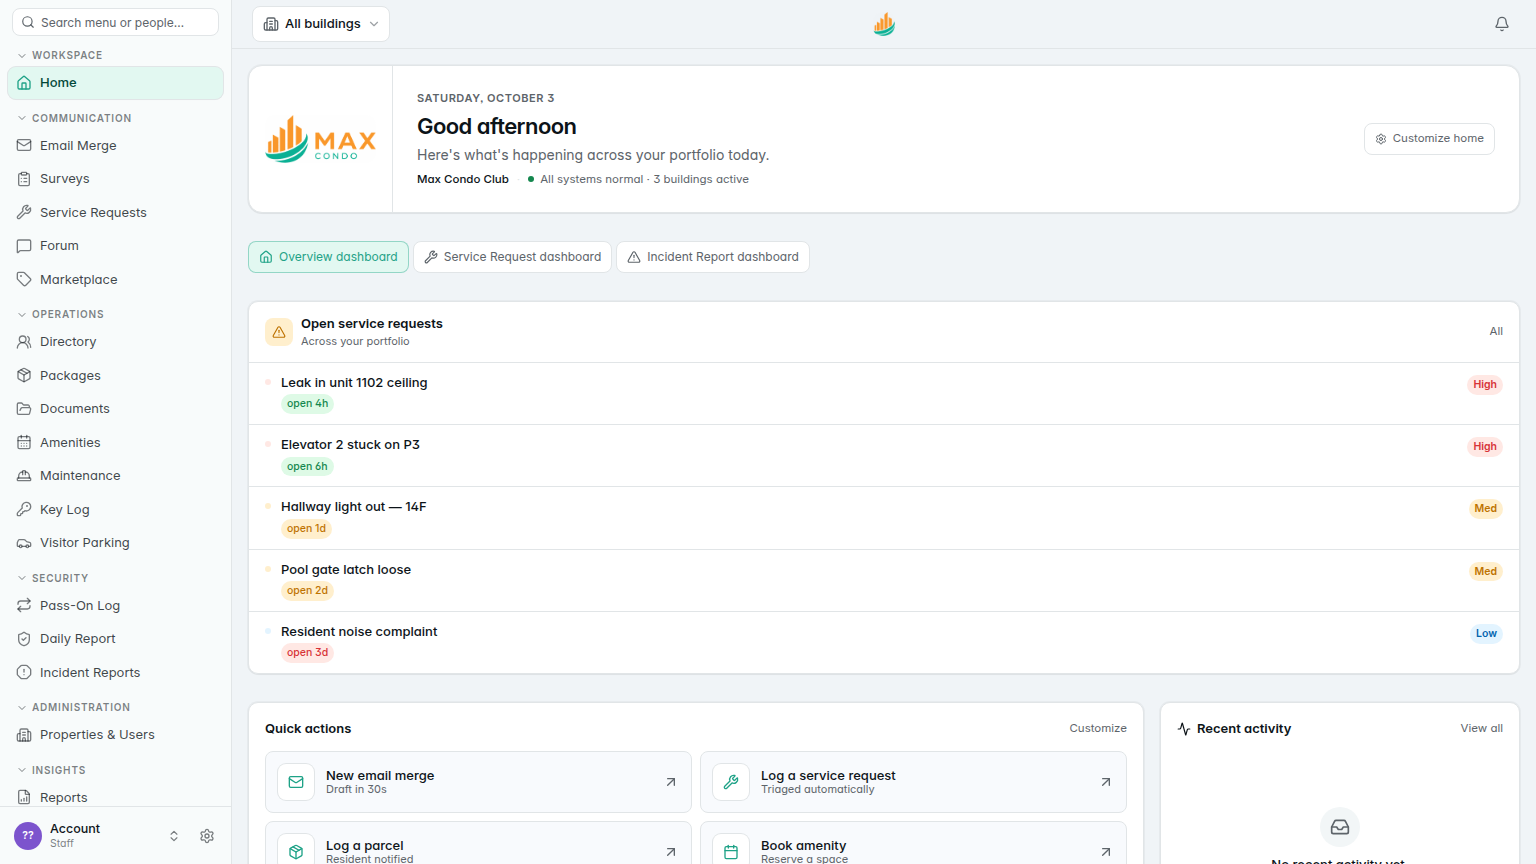Screen dimensions: 1536x864
Task: Collapse the Operations sidebar section
Action: pos(60,314)
